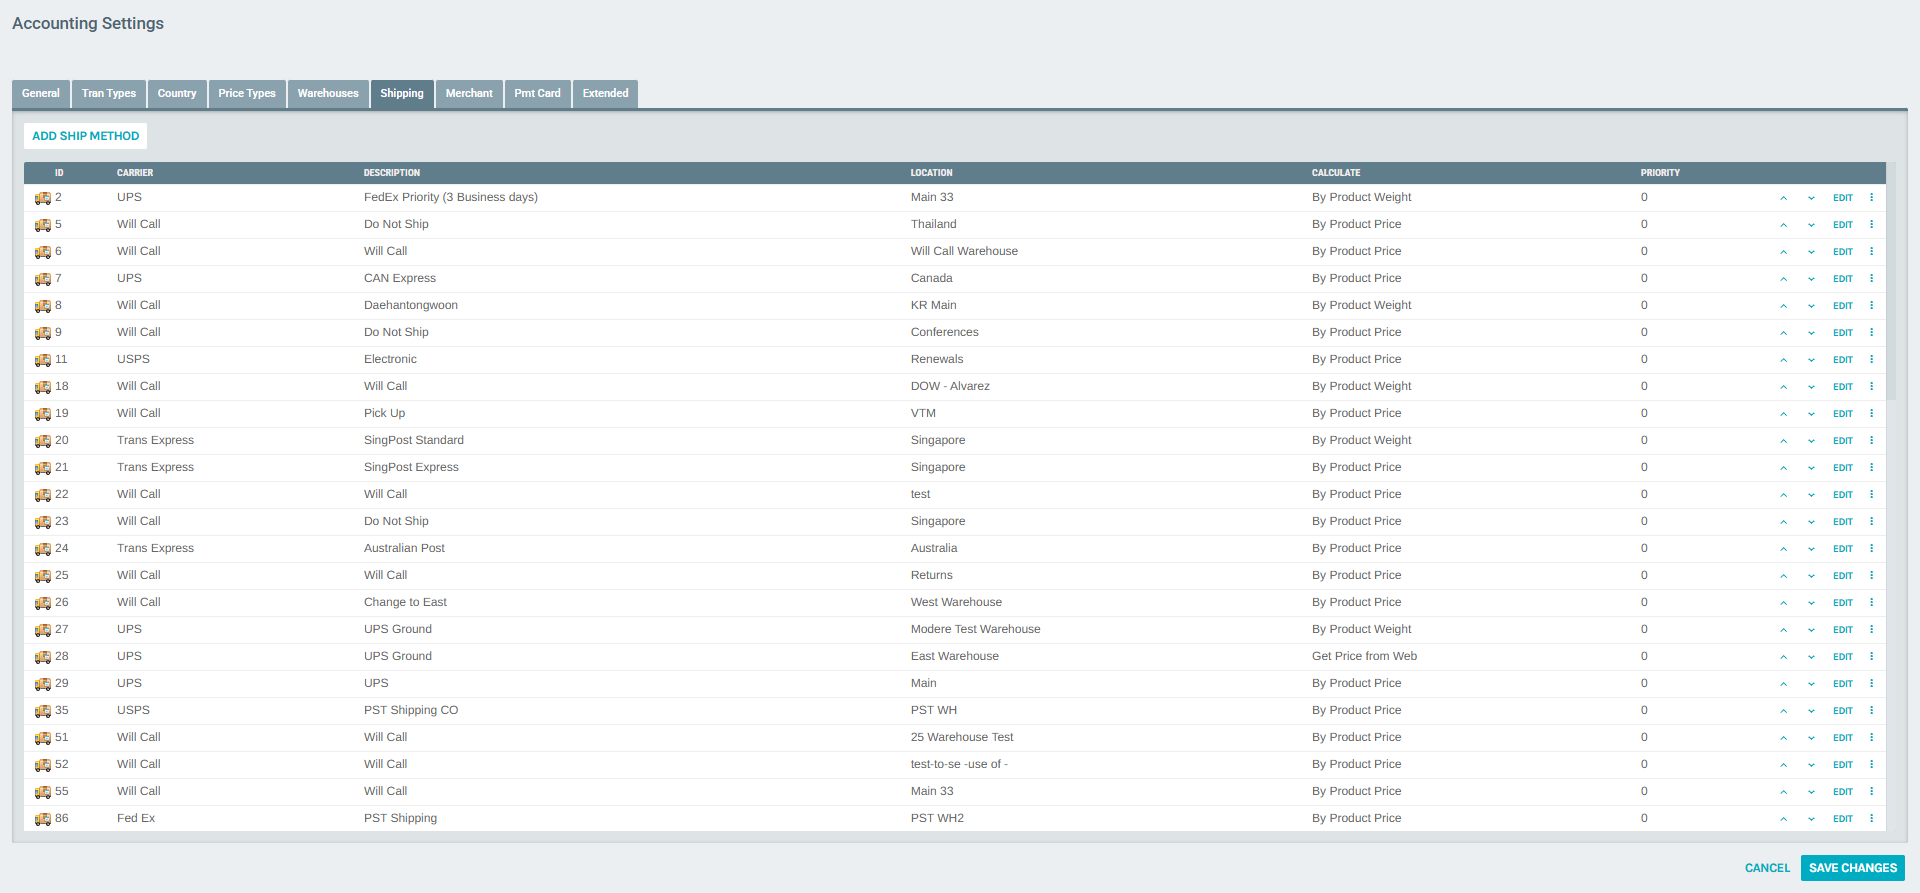Move Change to East row up
The width and height of the screenshot is (1920, 893).
[x=1783, y=603]
